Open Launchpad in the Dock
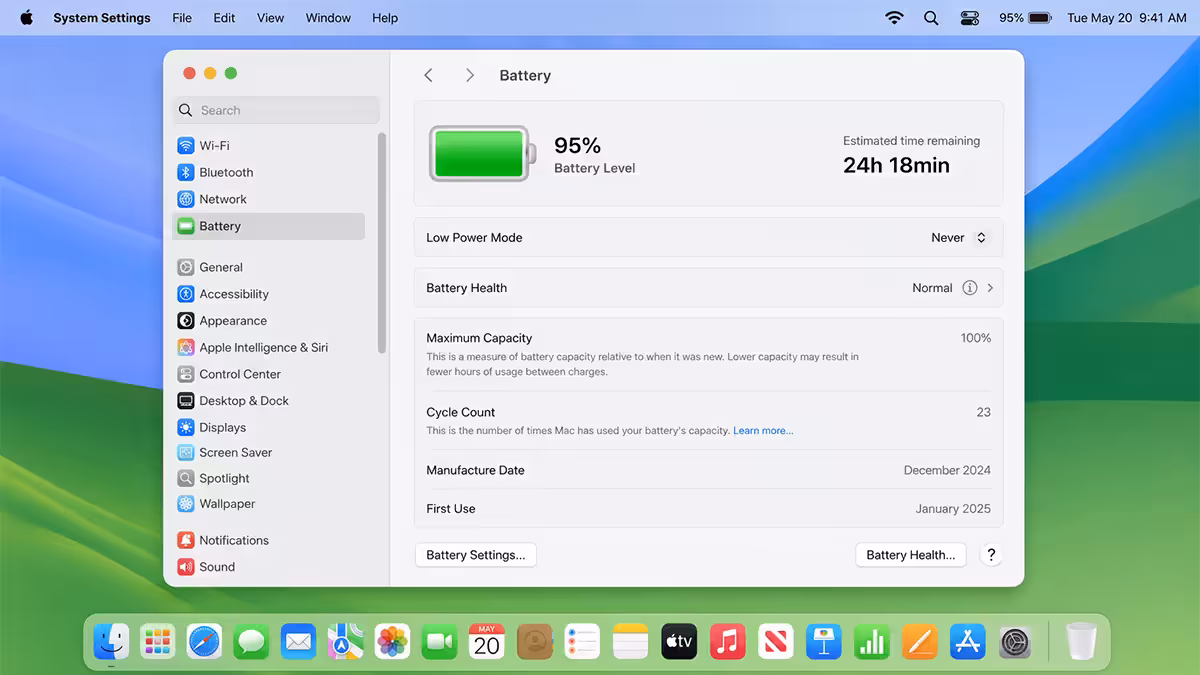 click(x=158, y=641)
